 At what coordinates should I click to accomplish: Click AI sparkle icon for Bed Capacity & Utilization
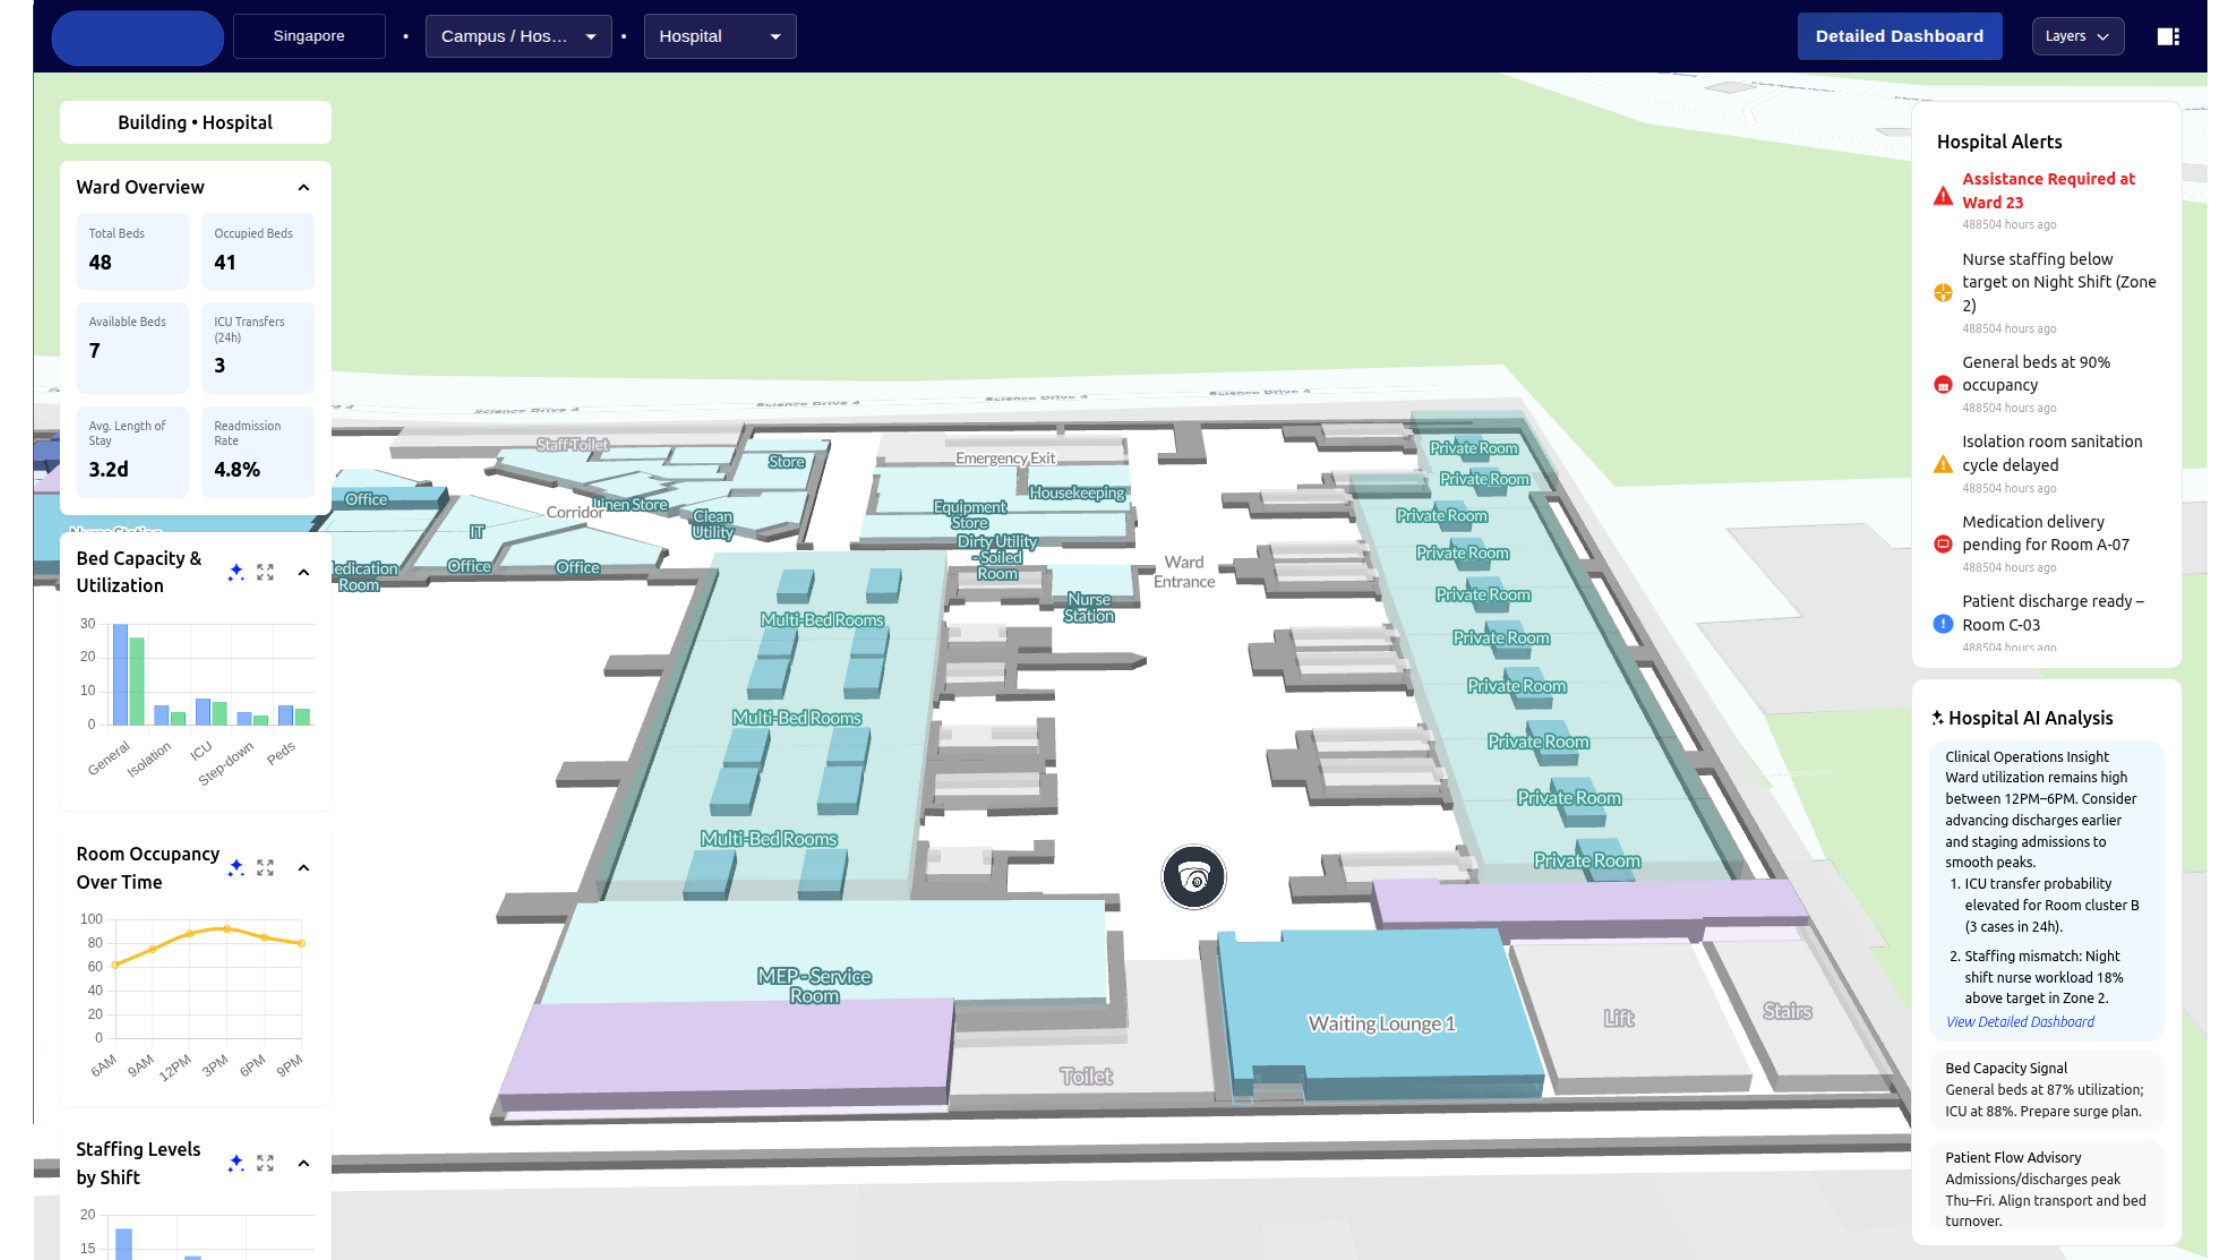tap(236, 572)
